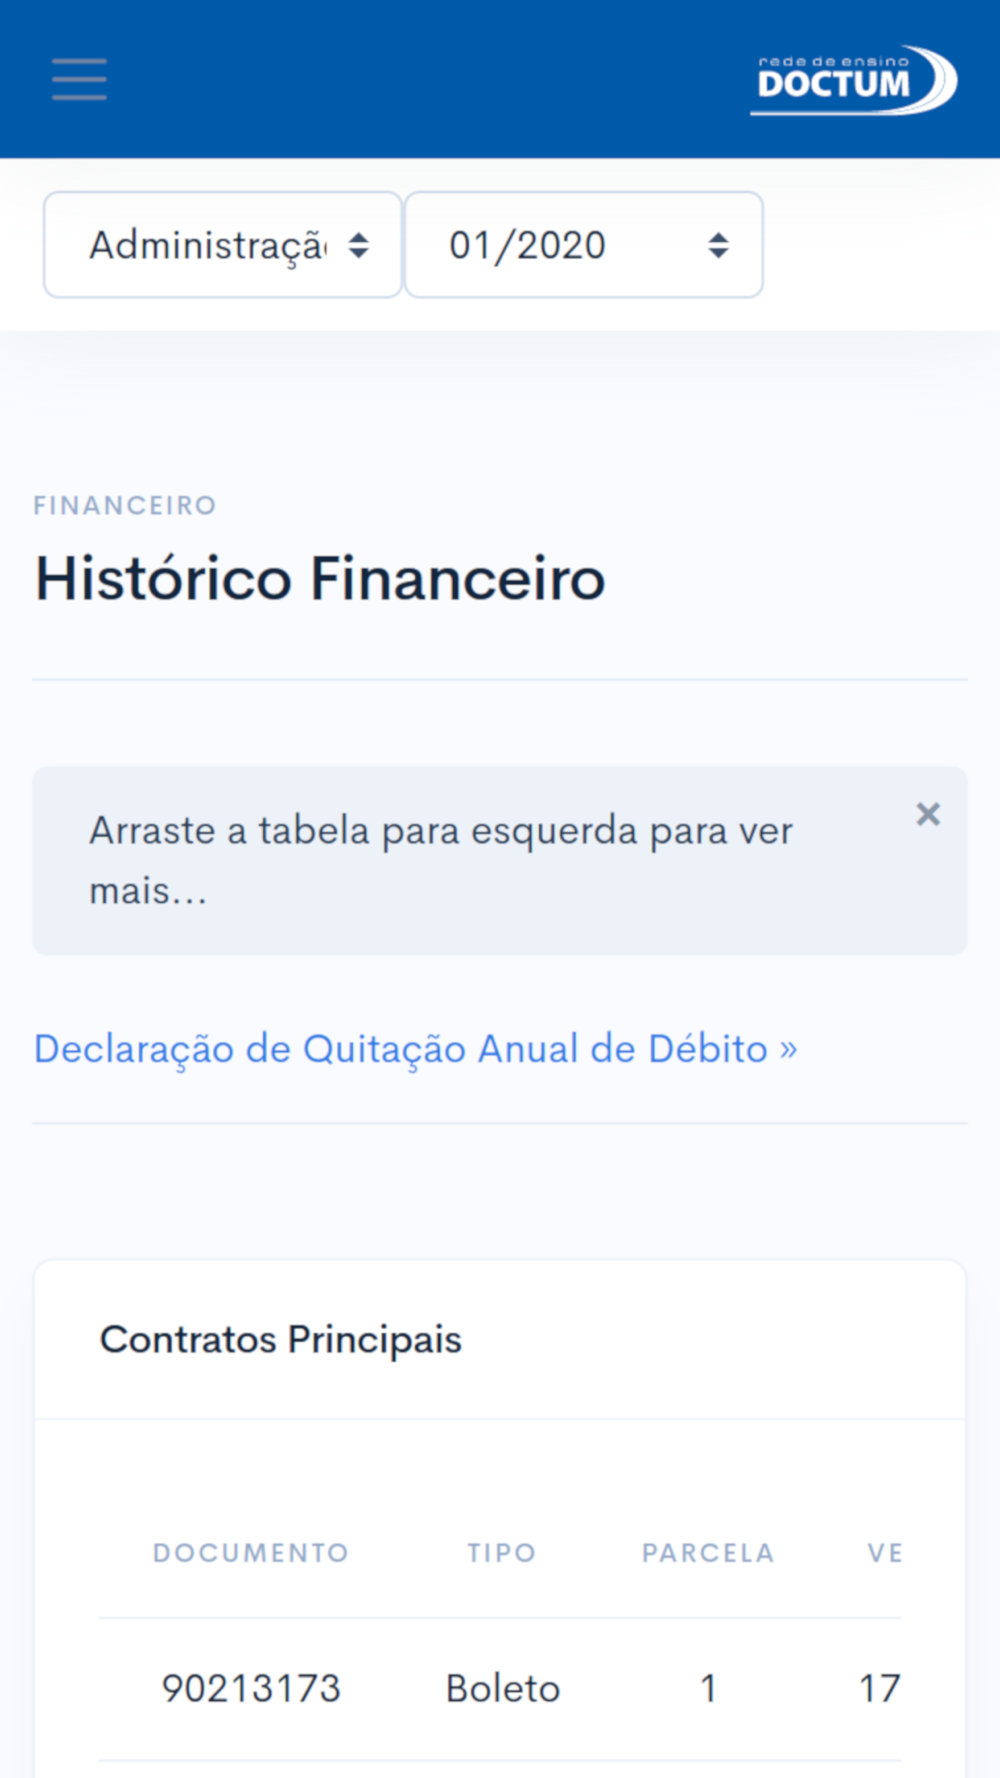Click the value 17 in the first row
This screenshot has height=1778, width=1000.
coord(880,1688)
